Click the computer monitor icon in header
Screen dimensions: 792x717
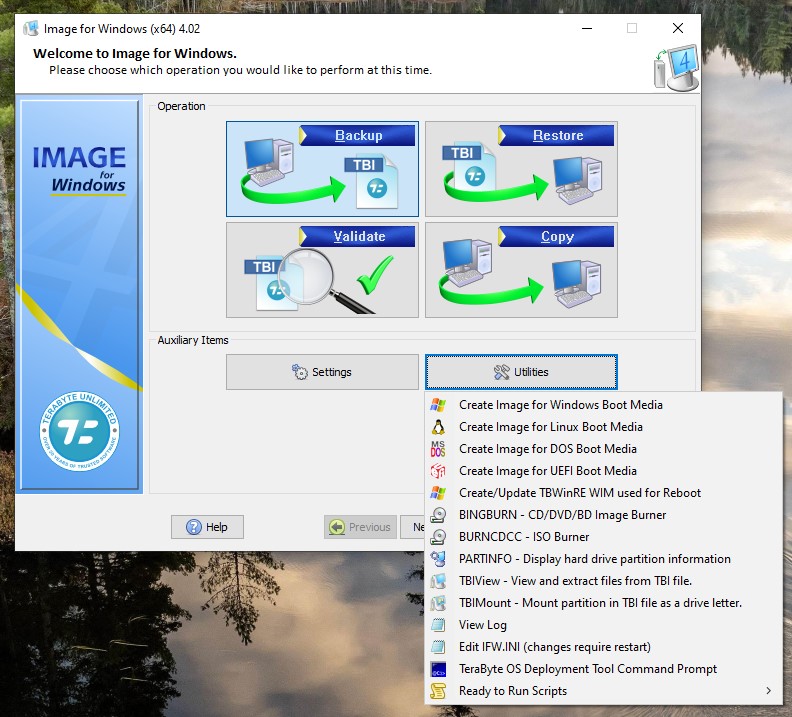coord(677,68)
